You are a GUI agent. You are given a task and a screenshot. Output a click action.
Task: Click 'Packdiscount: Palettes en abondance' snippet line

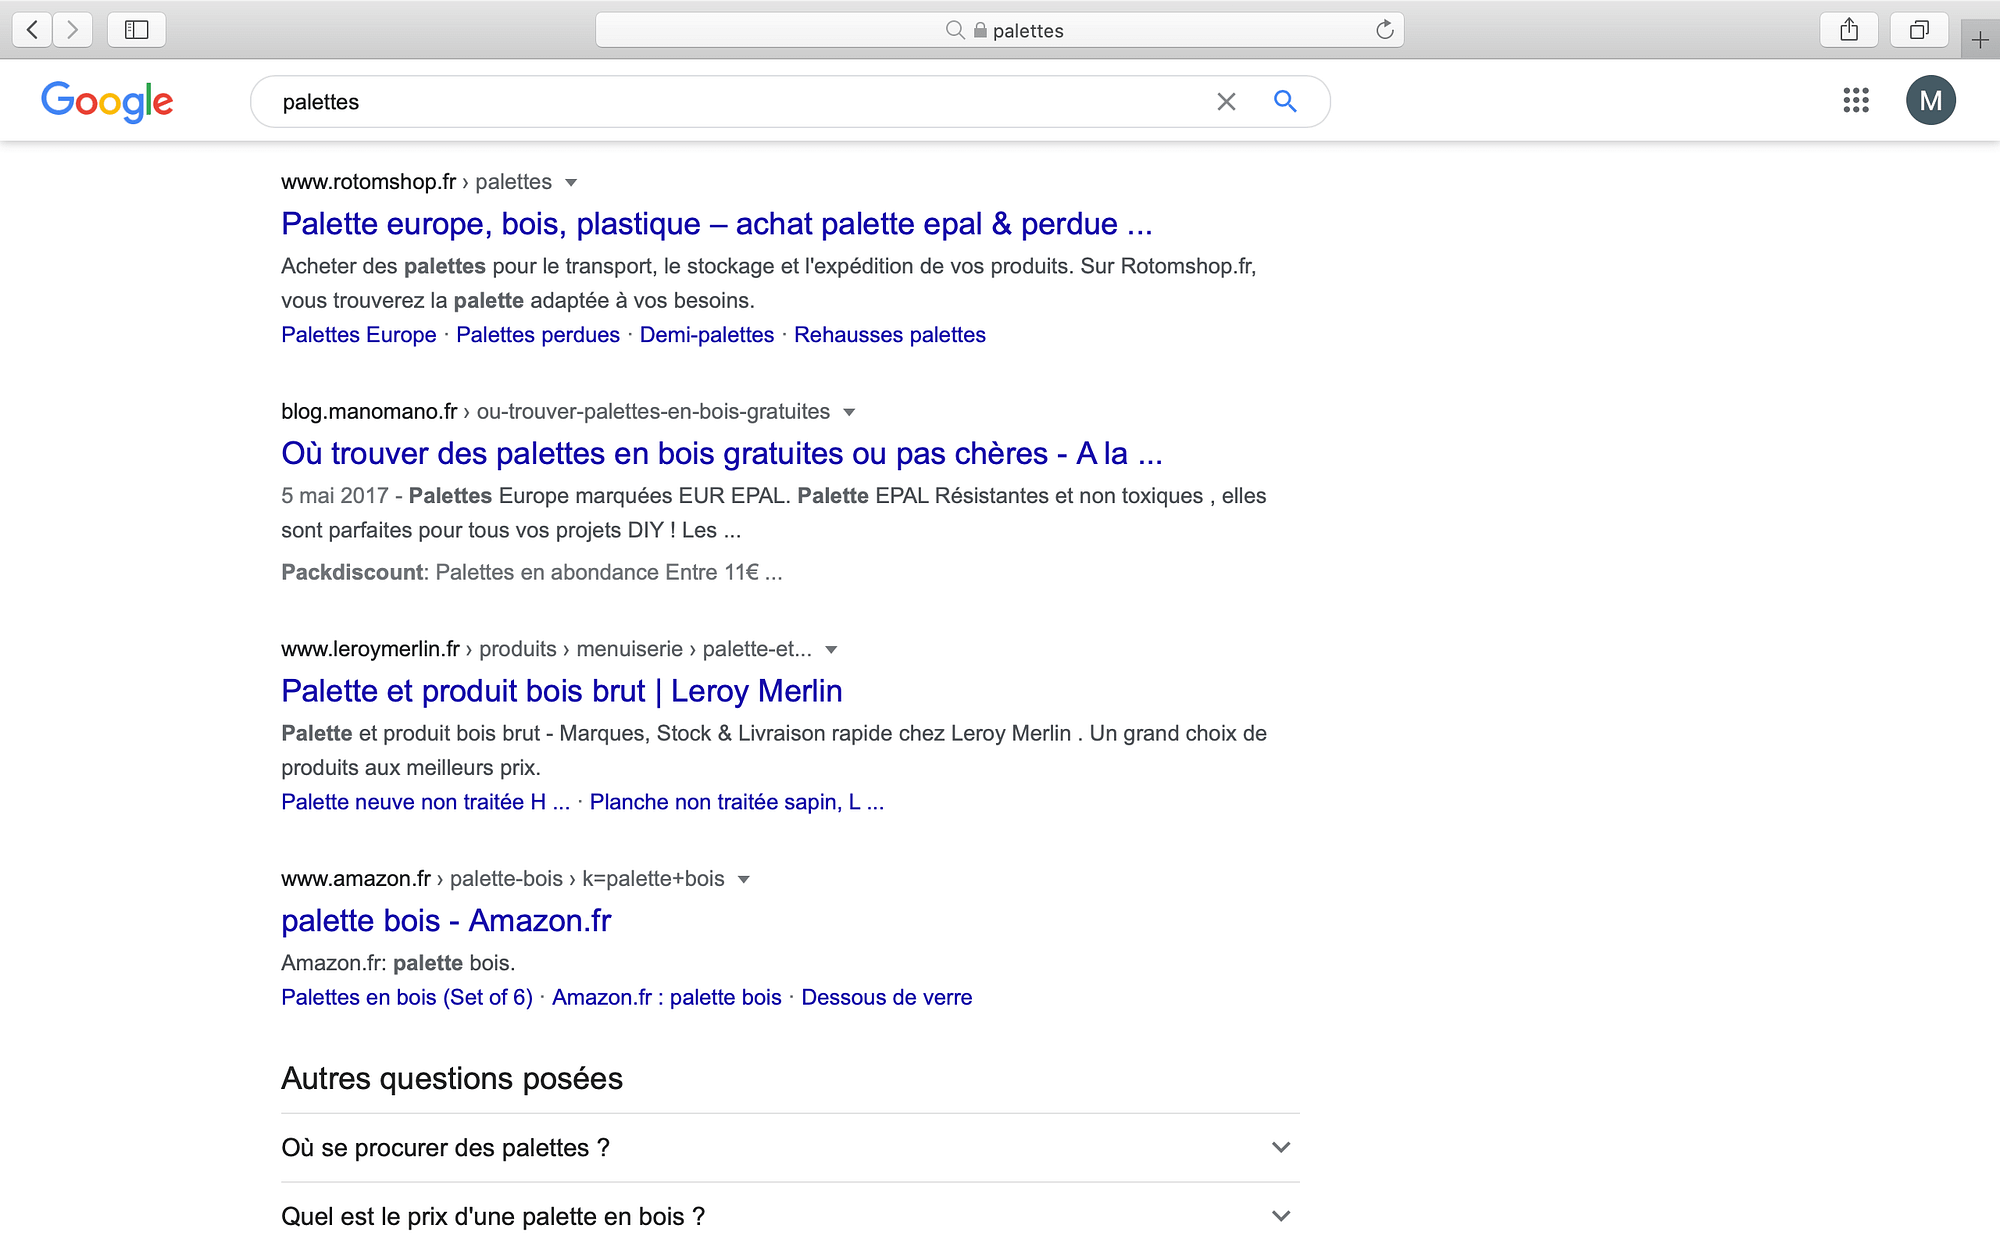[532, 572]
